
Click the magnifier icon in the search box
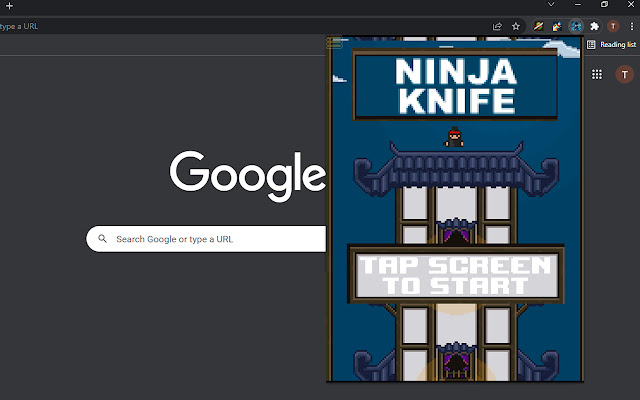point(102,239)
